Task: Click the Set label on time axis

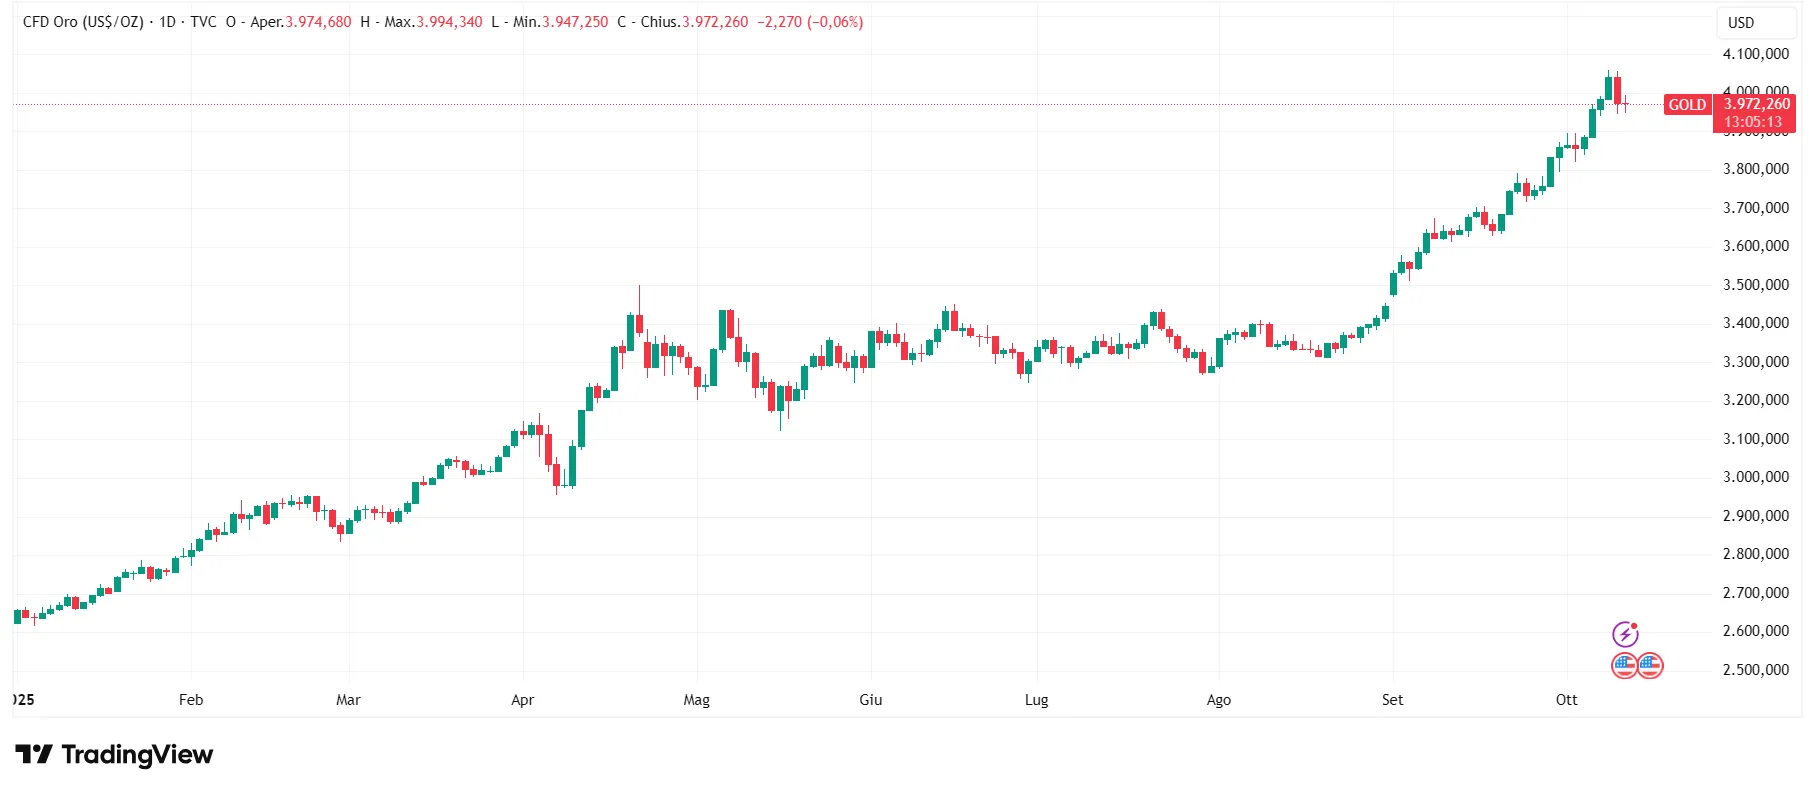Action: 1392,700
